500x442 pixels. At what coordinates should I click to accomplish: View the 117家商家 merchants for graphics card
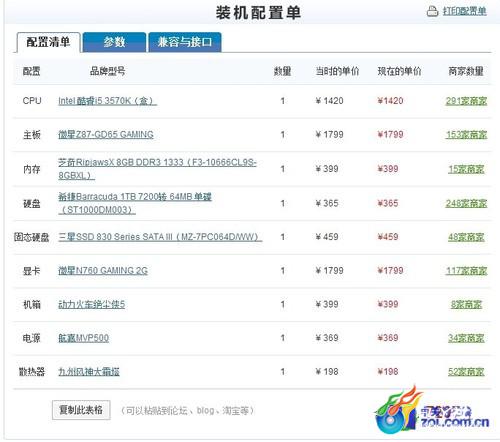pos(466,271)
